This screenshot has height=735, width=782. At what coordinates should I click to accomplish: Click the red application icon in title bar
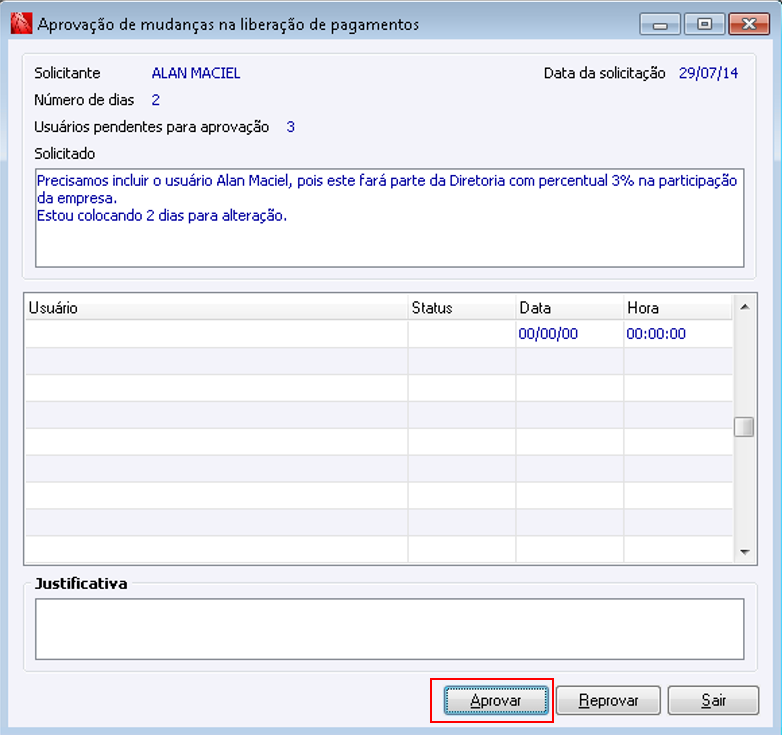tap(21, 23)
